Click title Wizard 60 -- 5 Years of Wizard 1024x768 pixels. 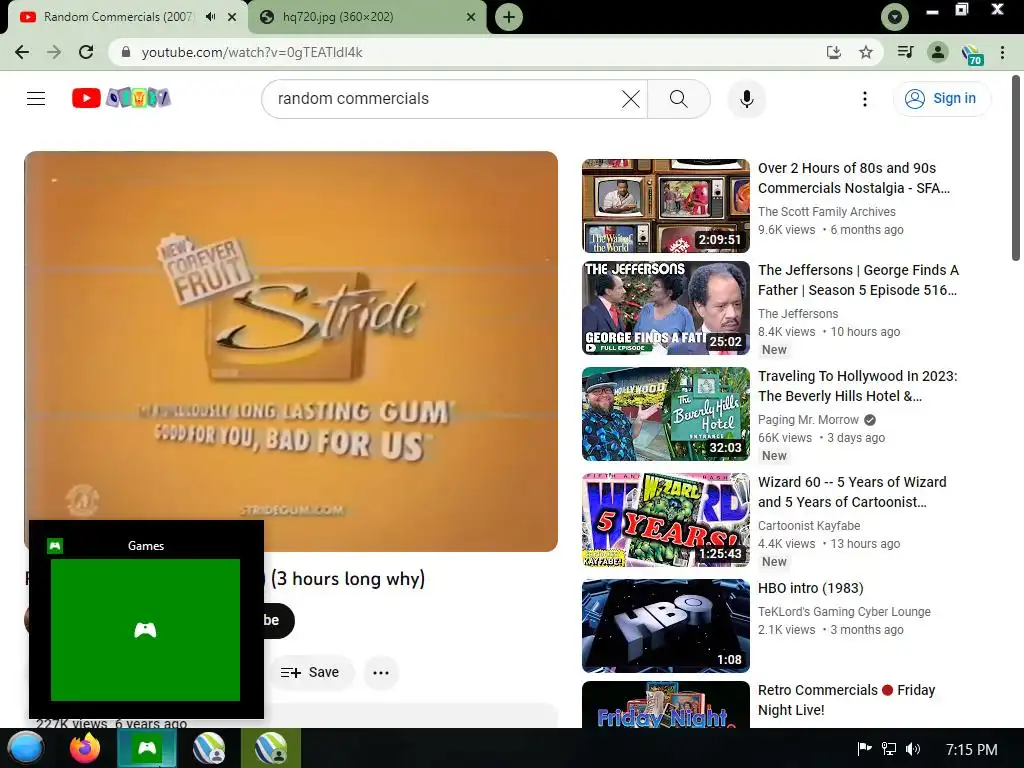pyautogui.click(x=852, y=492)
